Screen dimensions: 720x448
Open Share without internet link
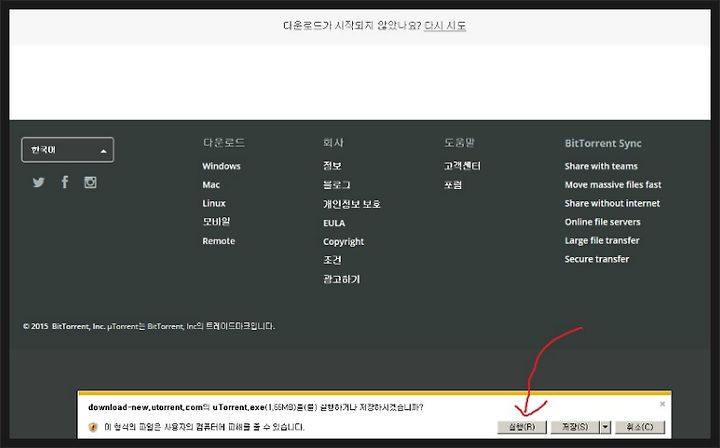[612, 203]
